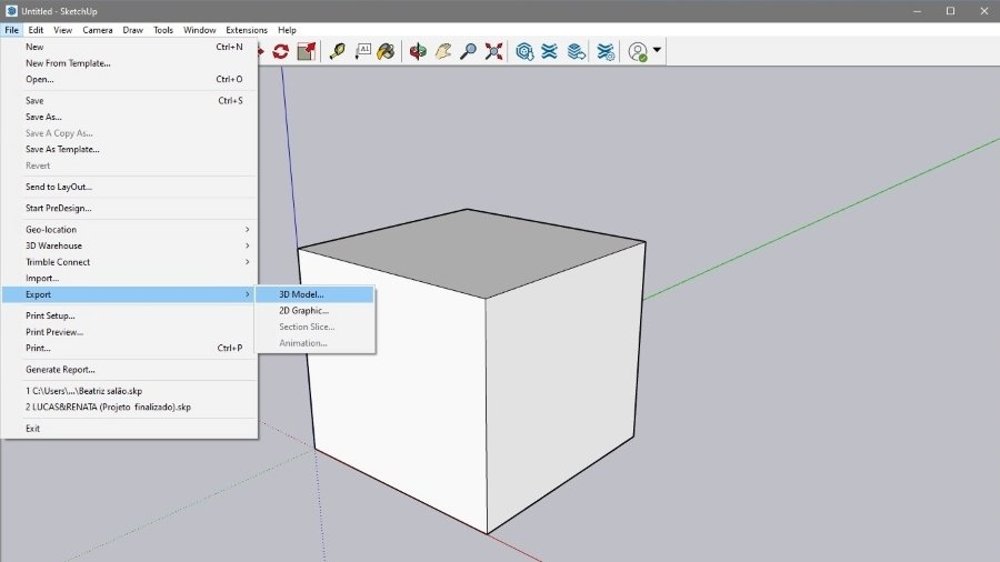Select the Orbit tool
The image size is (1000, 562).
click(418, 52)
